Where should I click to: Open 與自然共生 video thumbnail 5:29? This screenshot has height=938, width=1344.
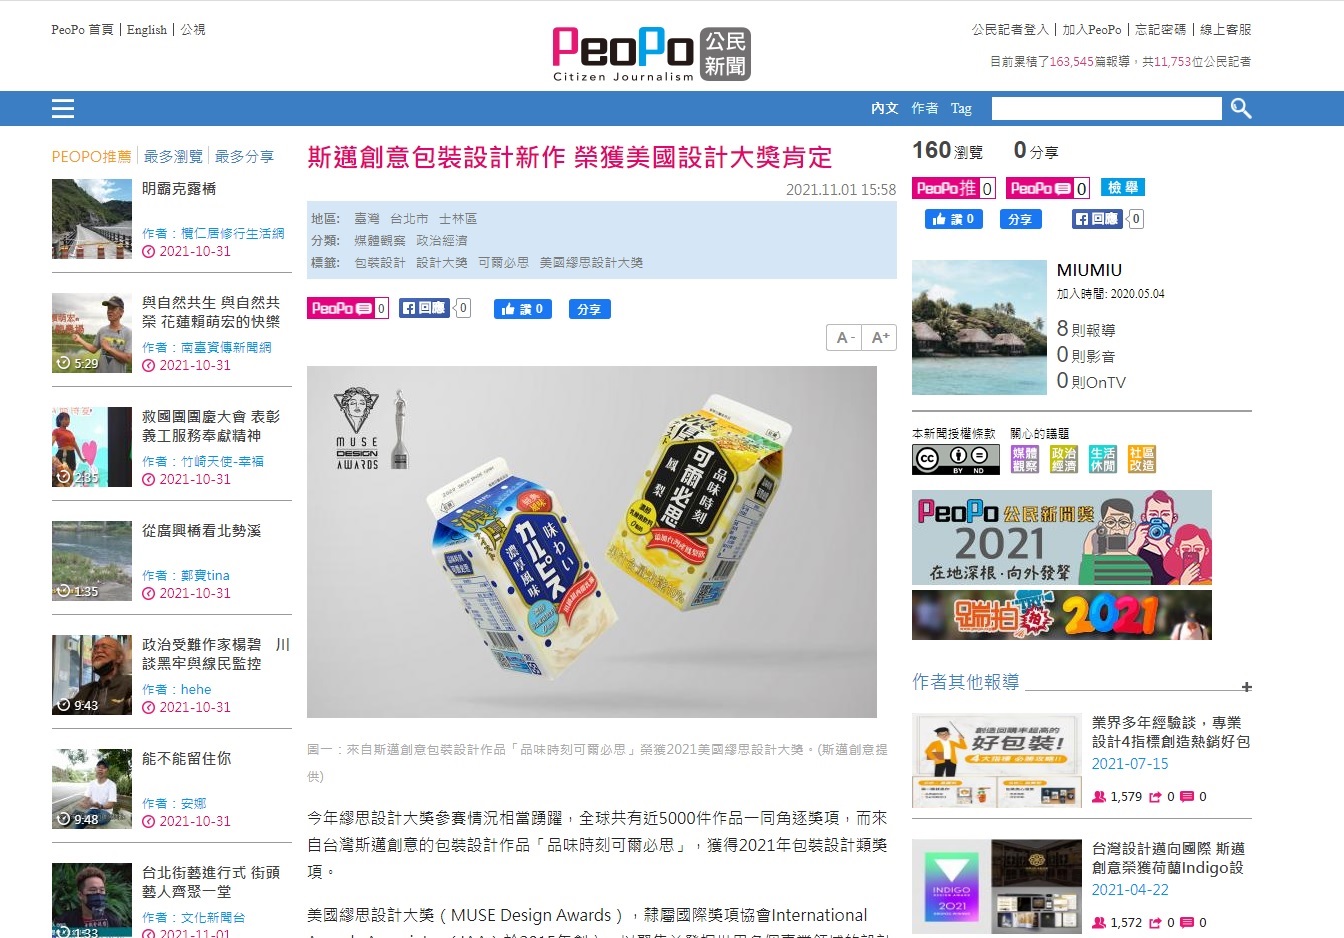(92, 333)
